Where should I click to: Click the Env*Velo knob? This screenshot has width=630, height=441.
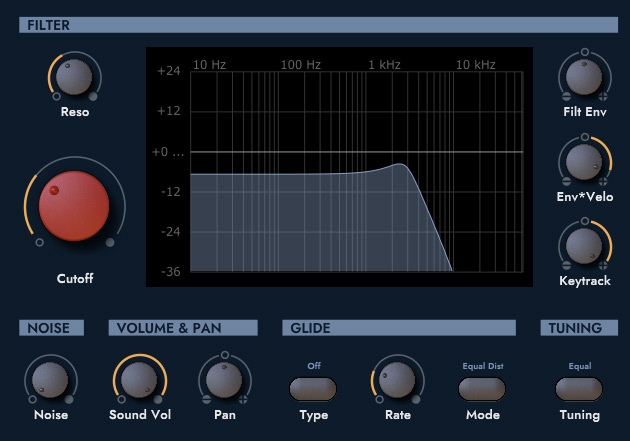[x=585, y=162]
